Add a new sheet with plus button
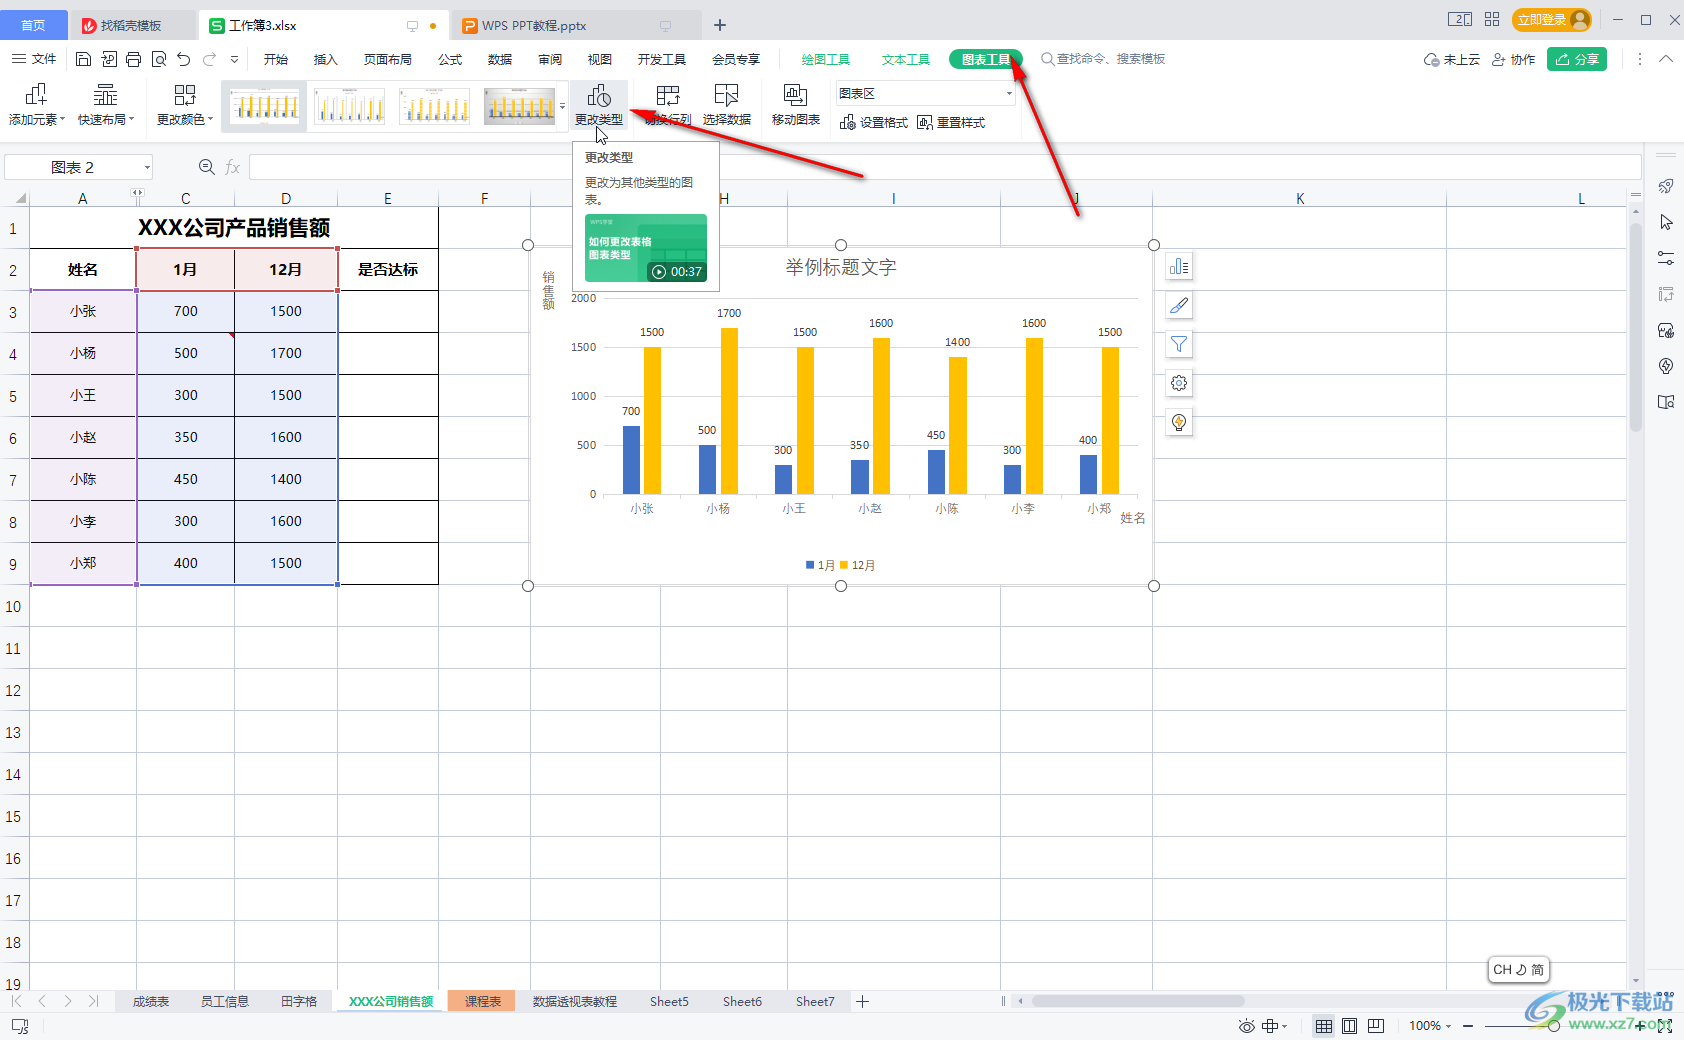Screen dimensions: 1684x1040 [x=863, y=1001]
